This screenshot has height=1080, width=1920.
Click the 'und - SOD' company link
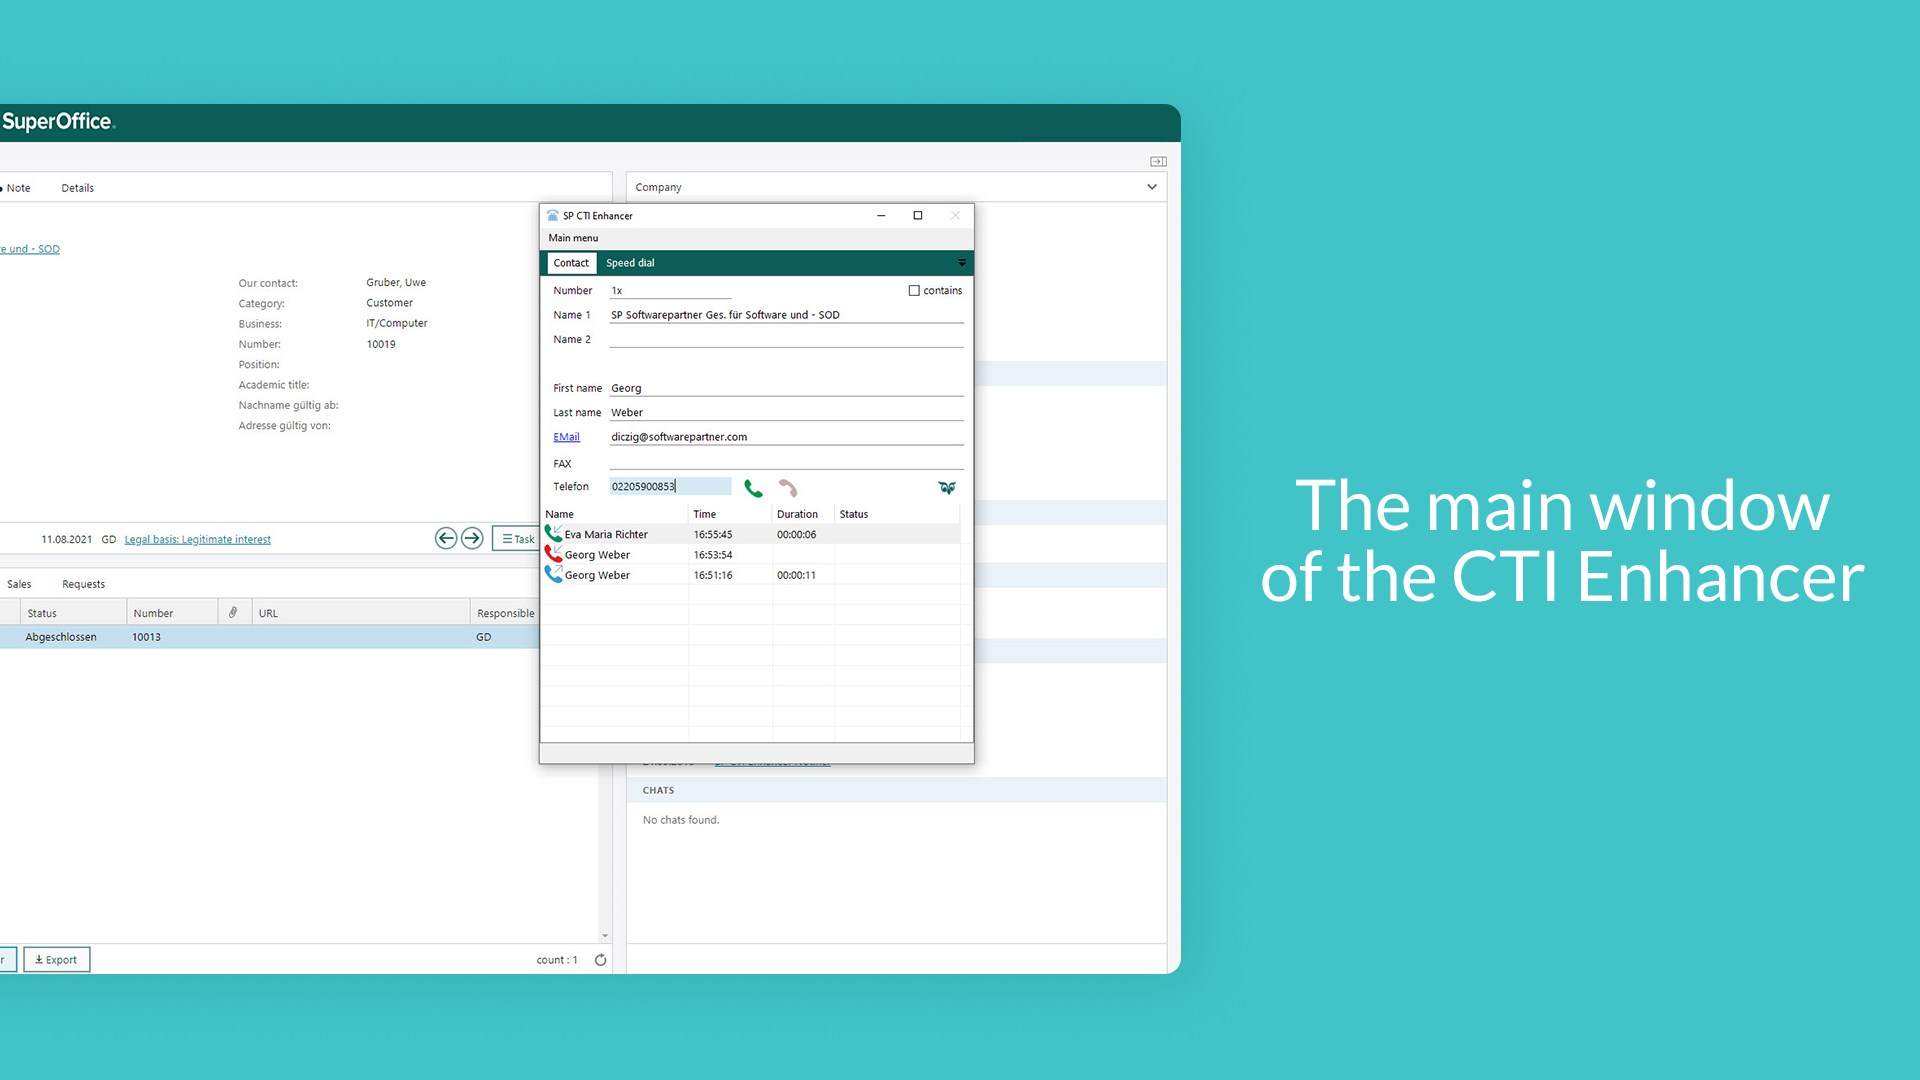pyautogui.click(x=31, y=249)
